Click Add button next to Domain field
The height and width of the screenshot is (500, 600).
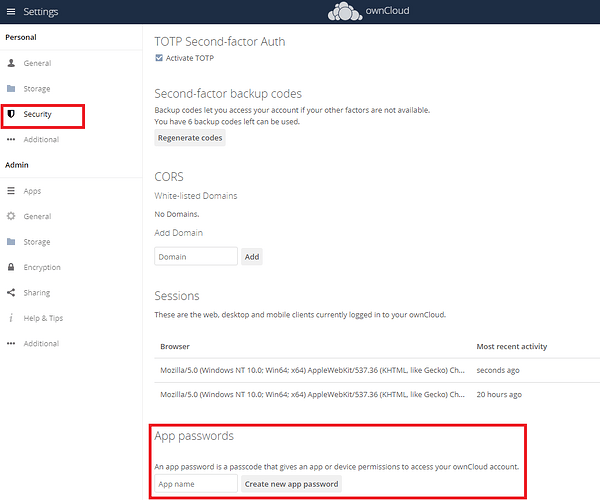[x=252, y=257]
